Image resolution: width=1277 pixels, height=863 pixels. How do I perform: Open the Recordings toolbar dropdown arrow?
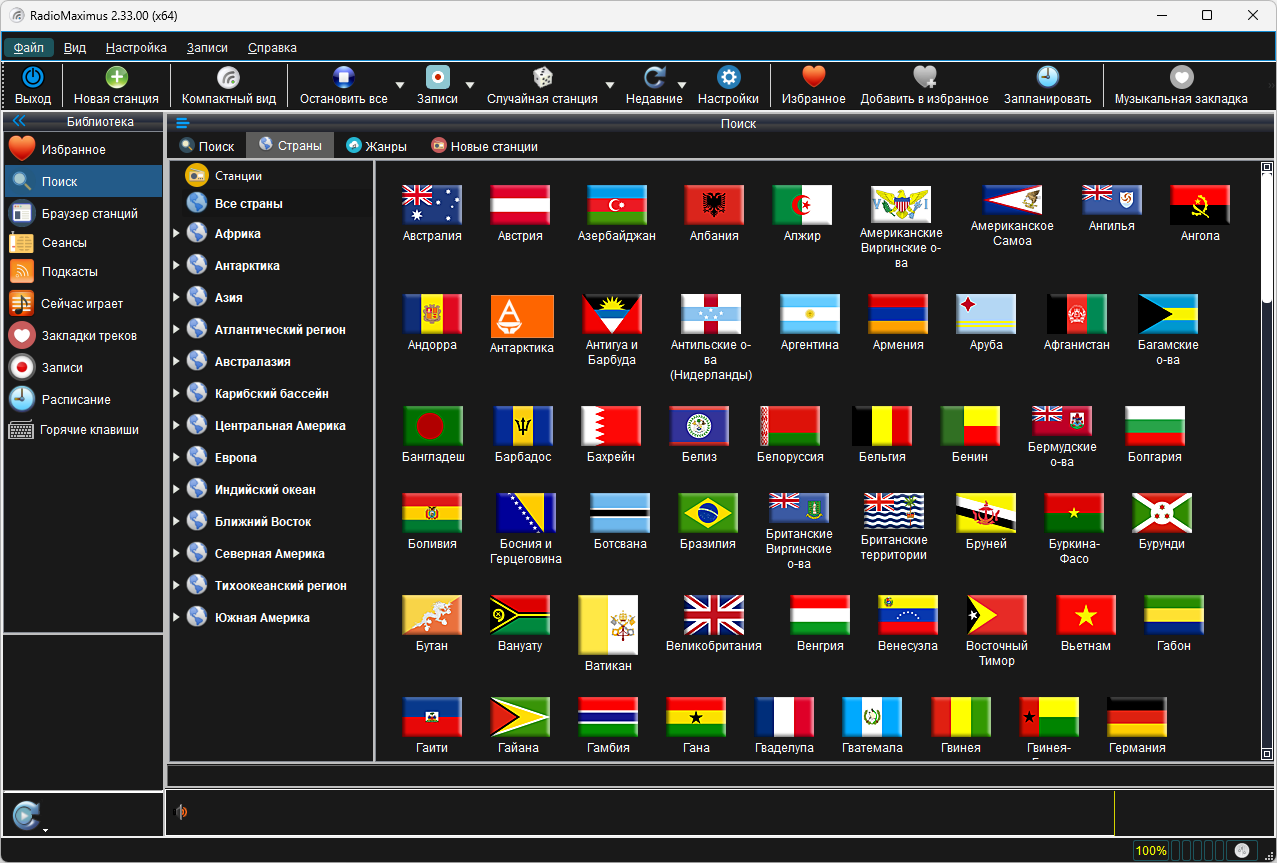point(470,86)
